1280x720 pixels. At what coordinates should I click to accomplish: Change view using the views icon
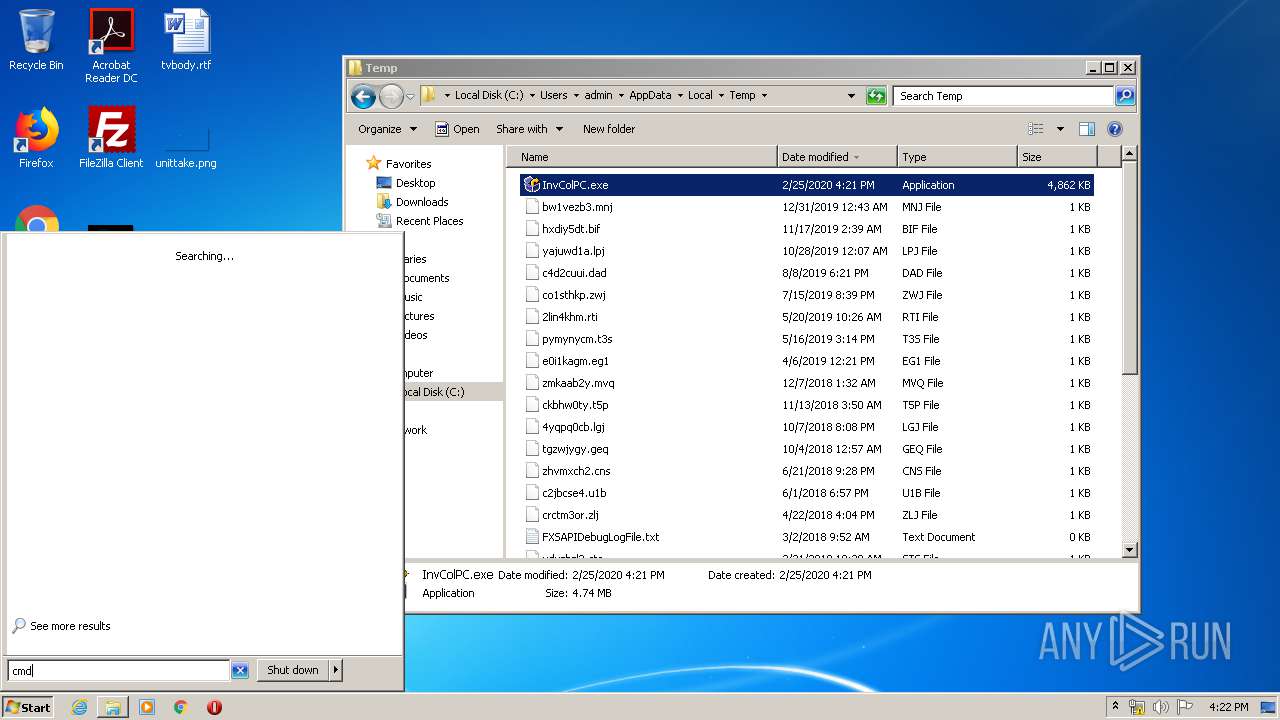coord(1036,129)
